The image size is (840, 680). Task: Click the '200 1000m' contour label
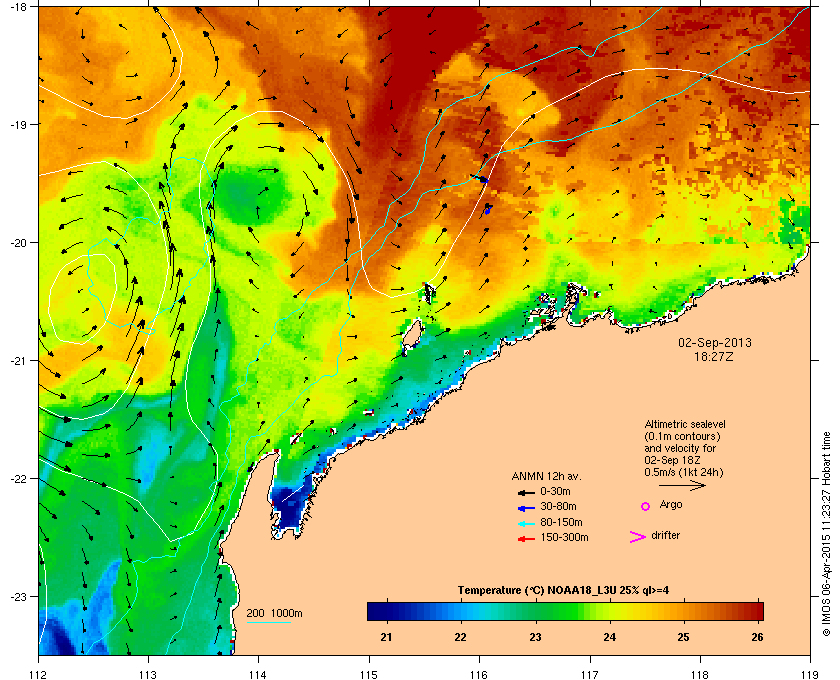(x=274, y=613)
